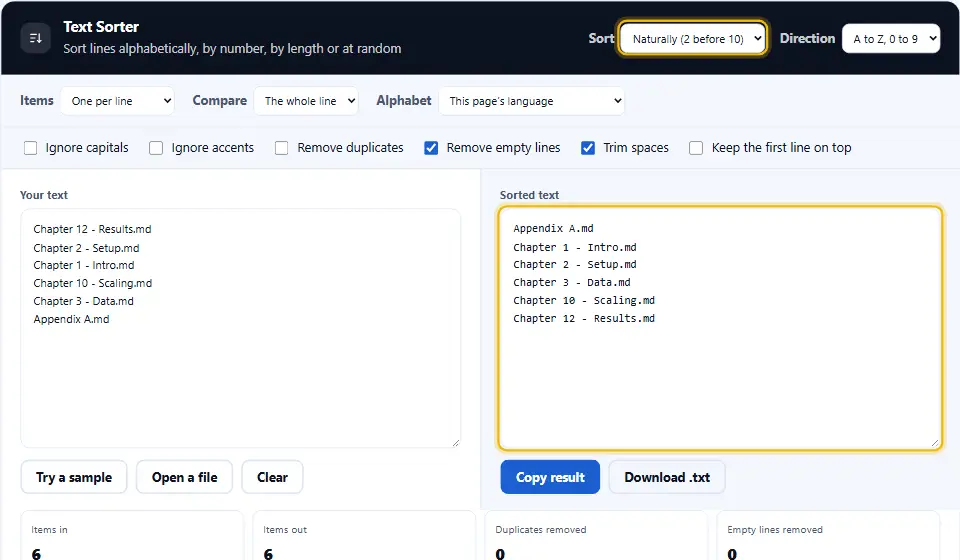
Task: Open the Sort method dropdown
Action: (692, 39)
